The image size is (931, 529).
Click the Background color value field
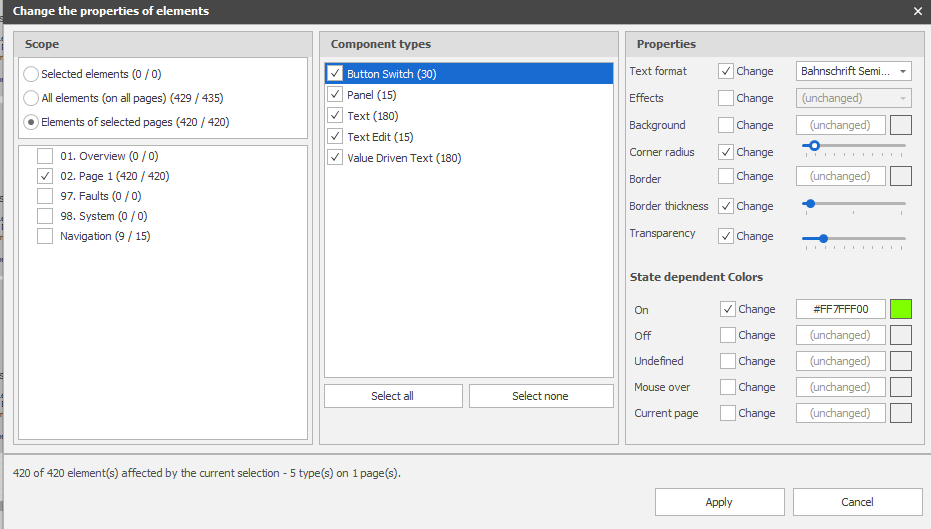[x=841, y=125]
